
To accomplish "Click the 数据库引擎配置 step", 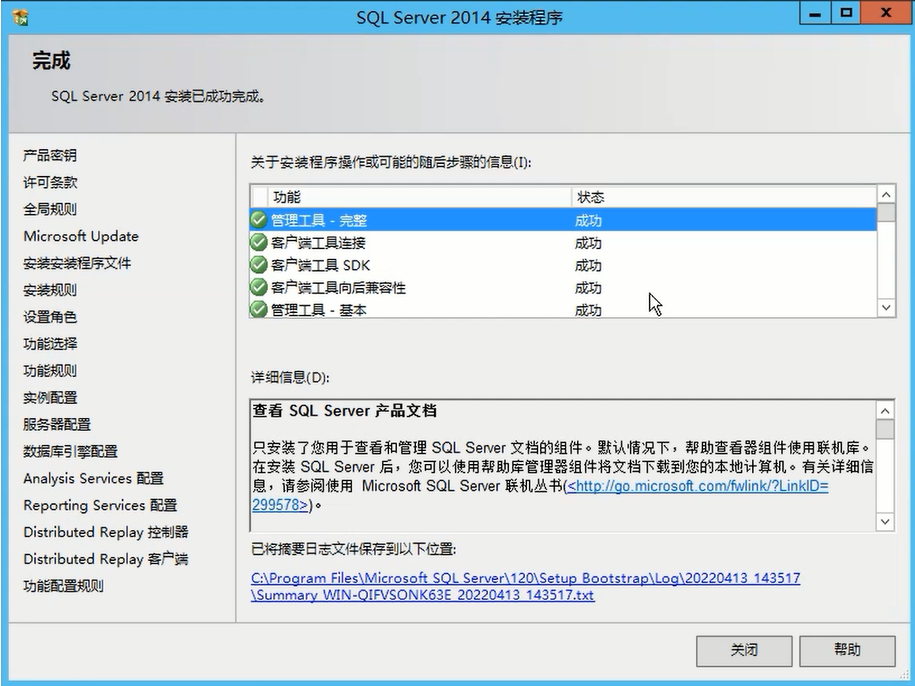I will tap(71, 451).
